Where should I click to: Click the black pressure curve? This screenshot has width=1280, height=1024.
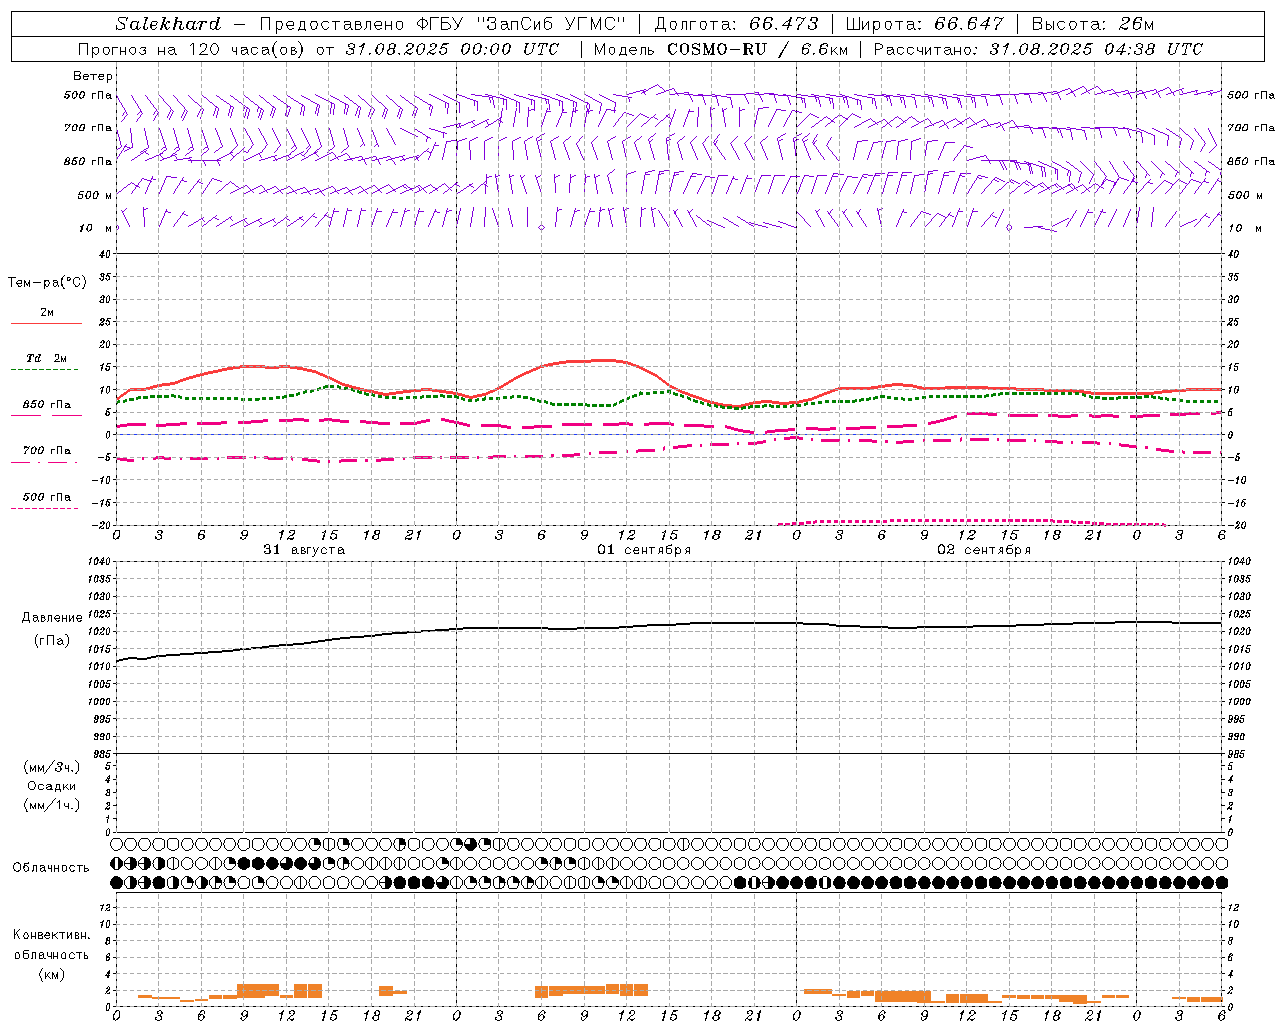[669, 627]
